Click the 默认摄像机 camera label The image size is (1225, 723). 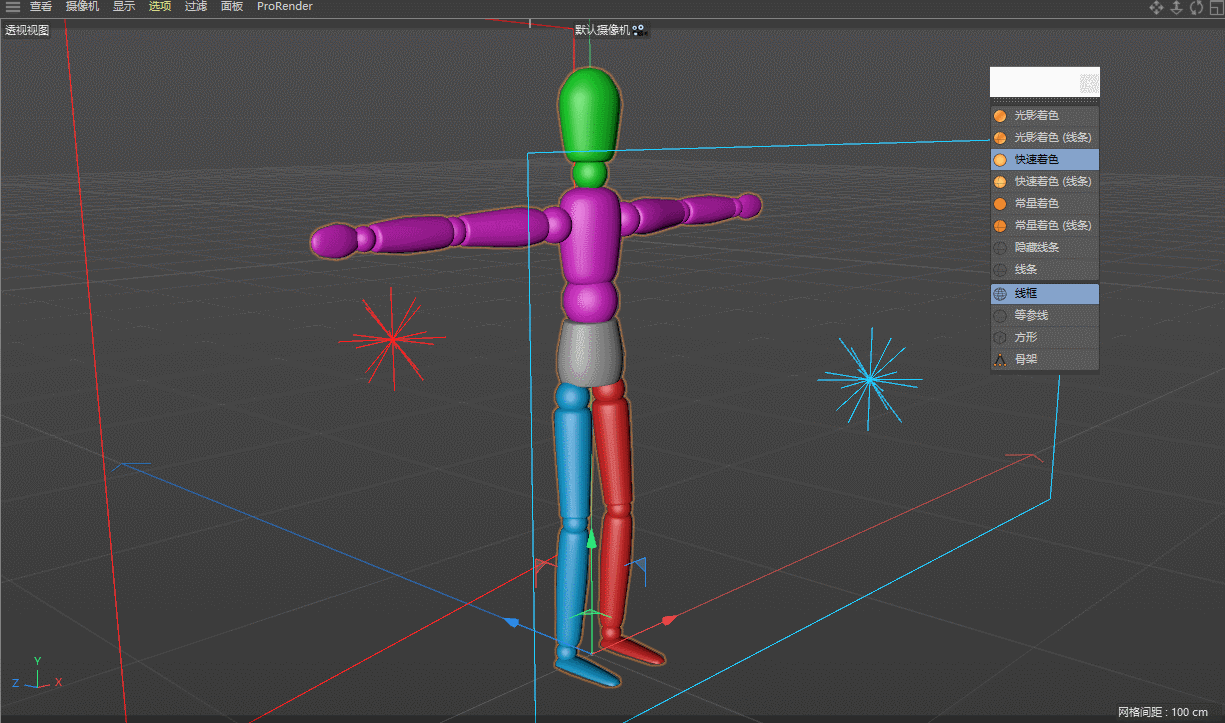pos(603,30)
